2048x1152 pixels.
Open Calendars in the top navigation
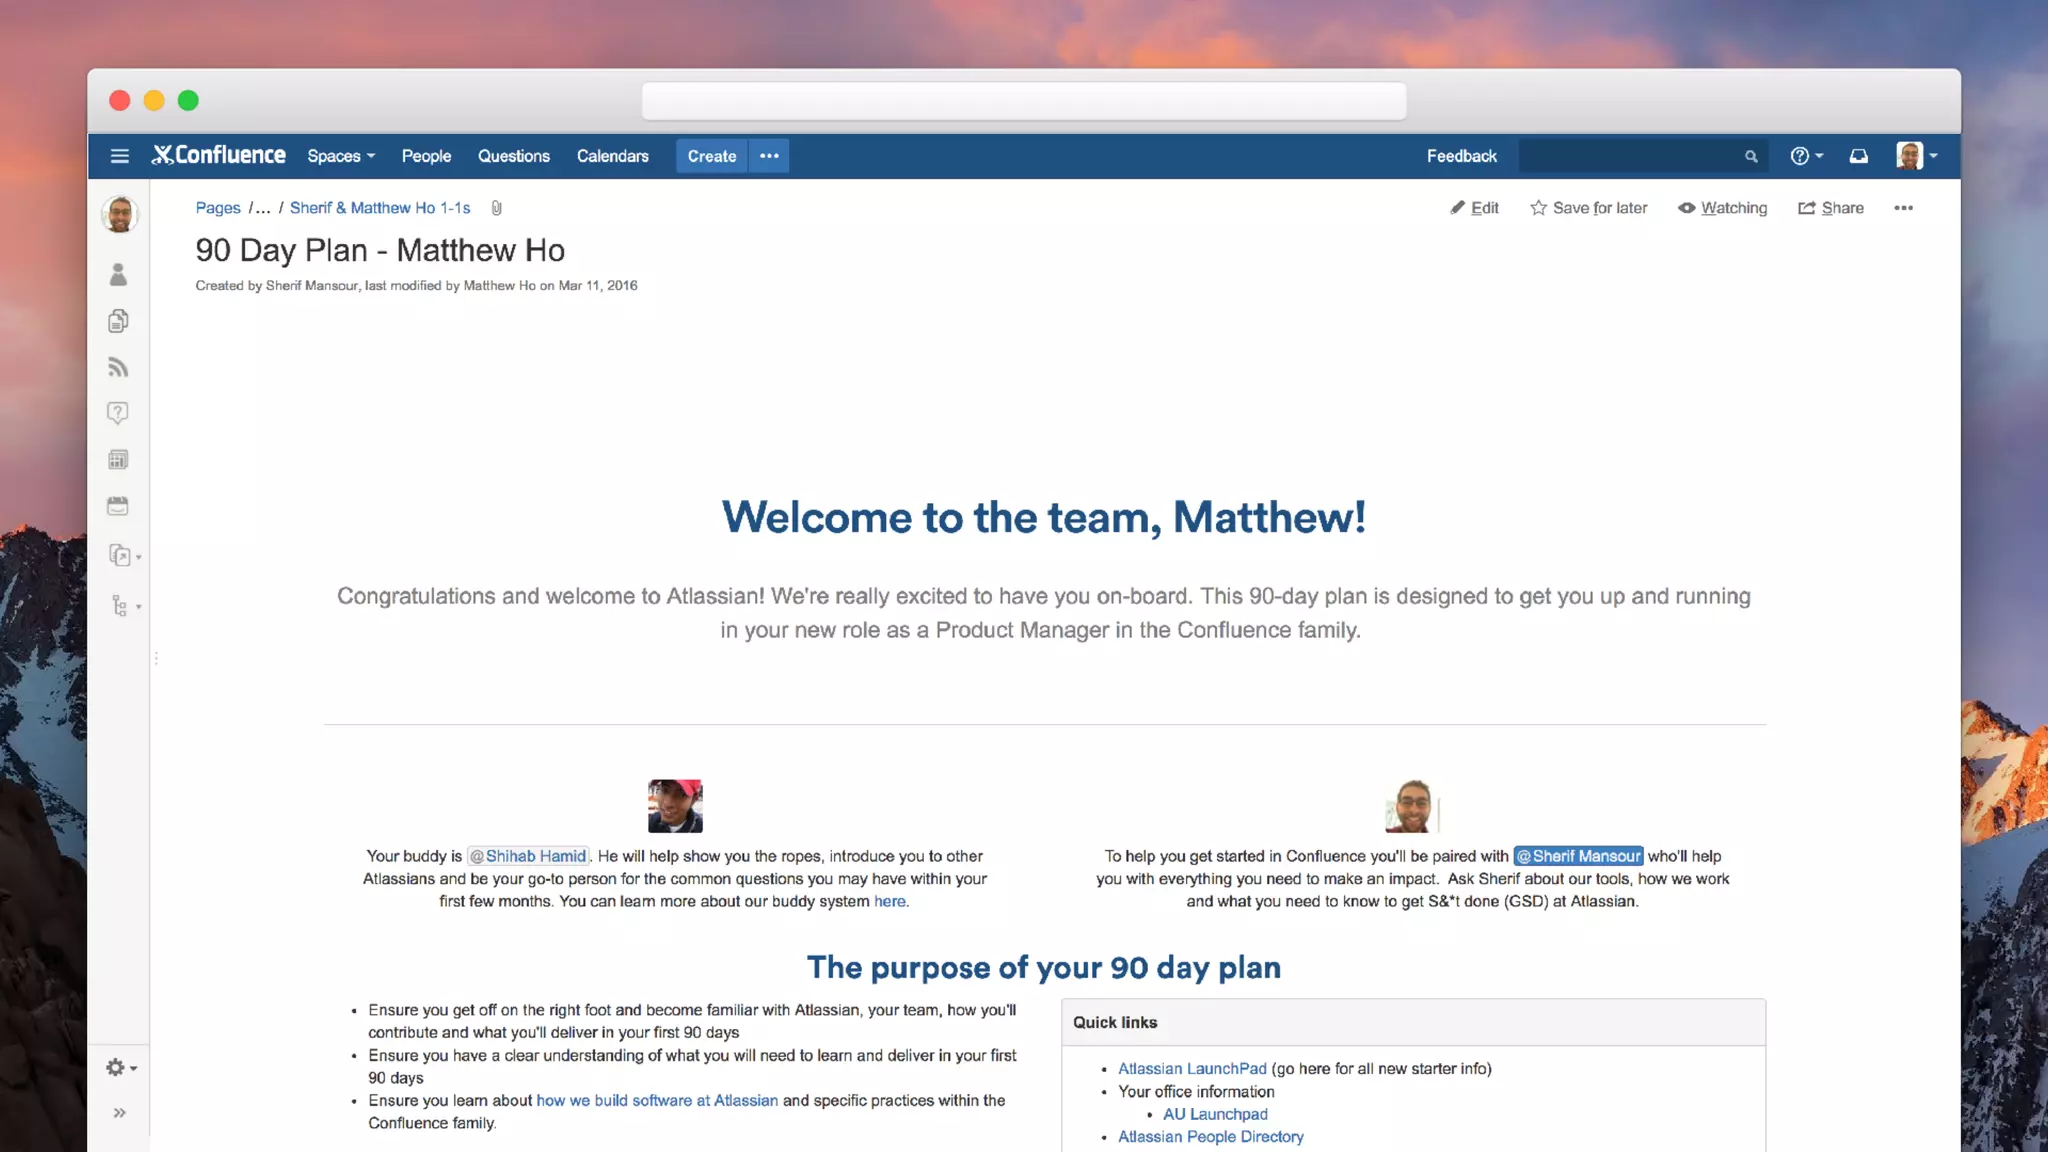pos(612,156)
